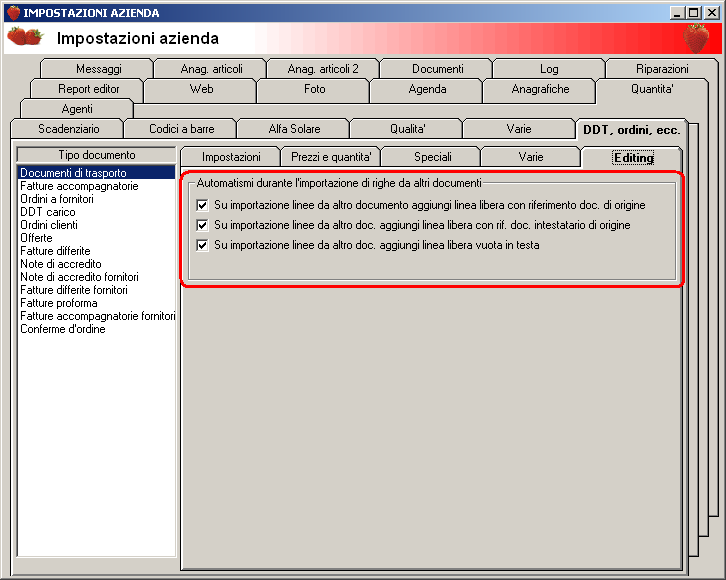Screen dimensions: 726x580
Task: Choose Note di accredito fornitori
Action: pyautogui.click(x=96, y=277)
